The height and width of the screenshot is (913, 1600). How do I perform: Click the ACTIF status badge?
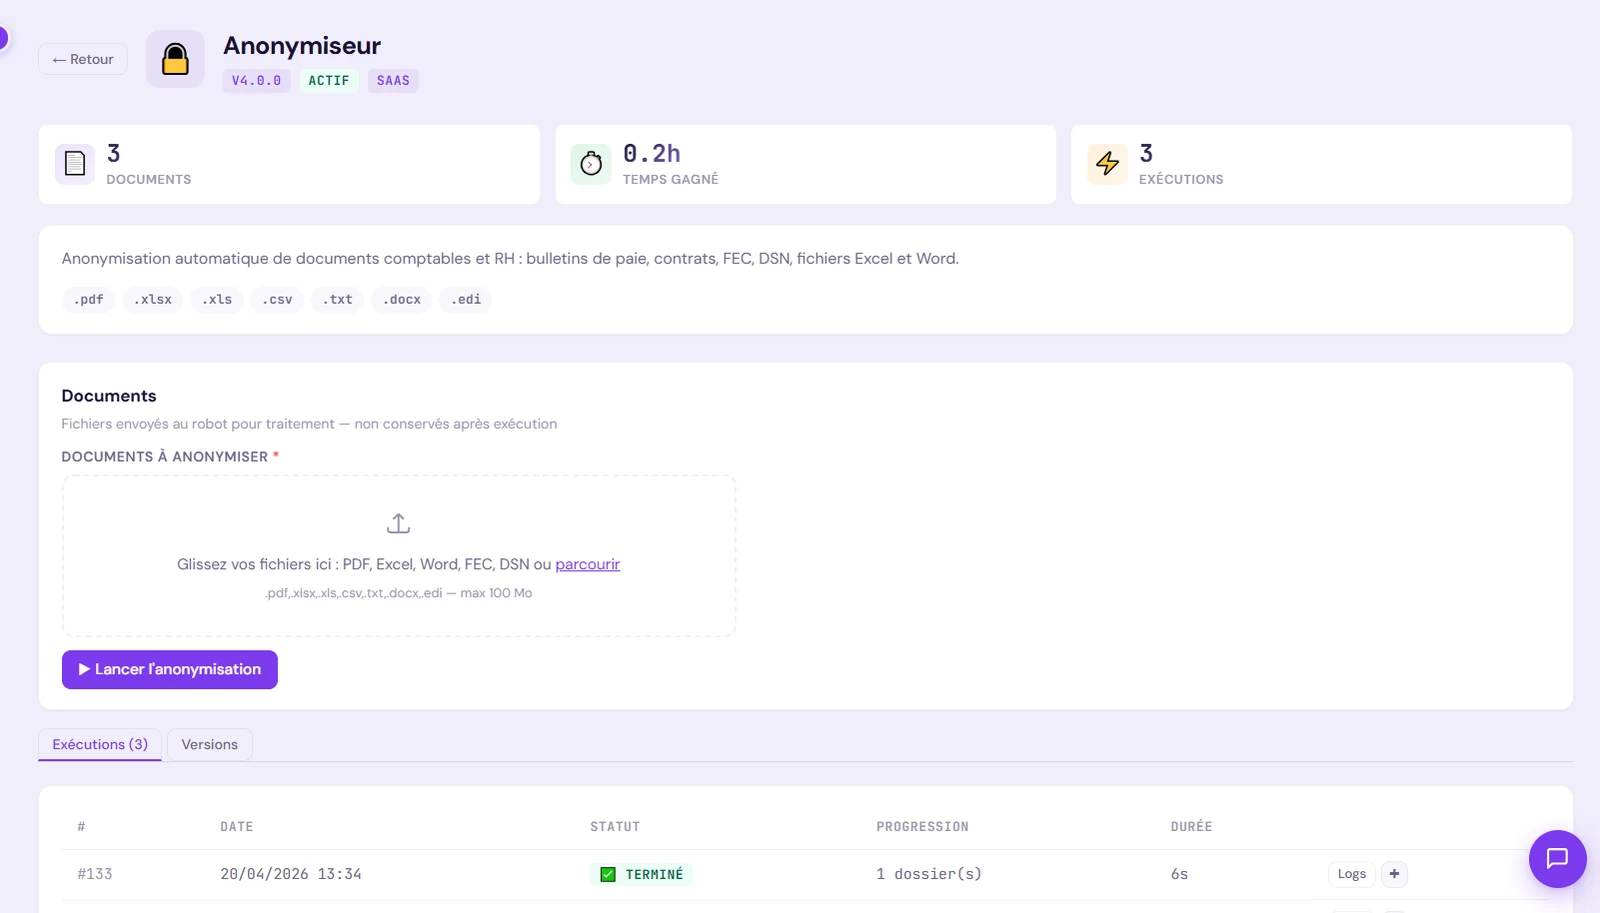[x=328, y=81]
